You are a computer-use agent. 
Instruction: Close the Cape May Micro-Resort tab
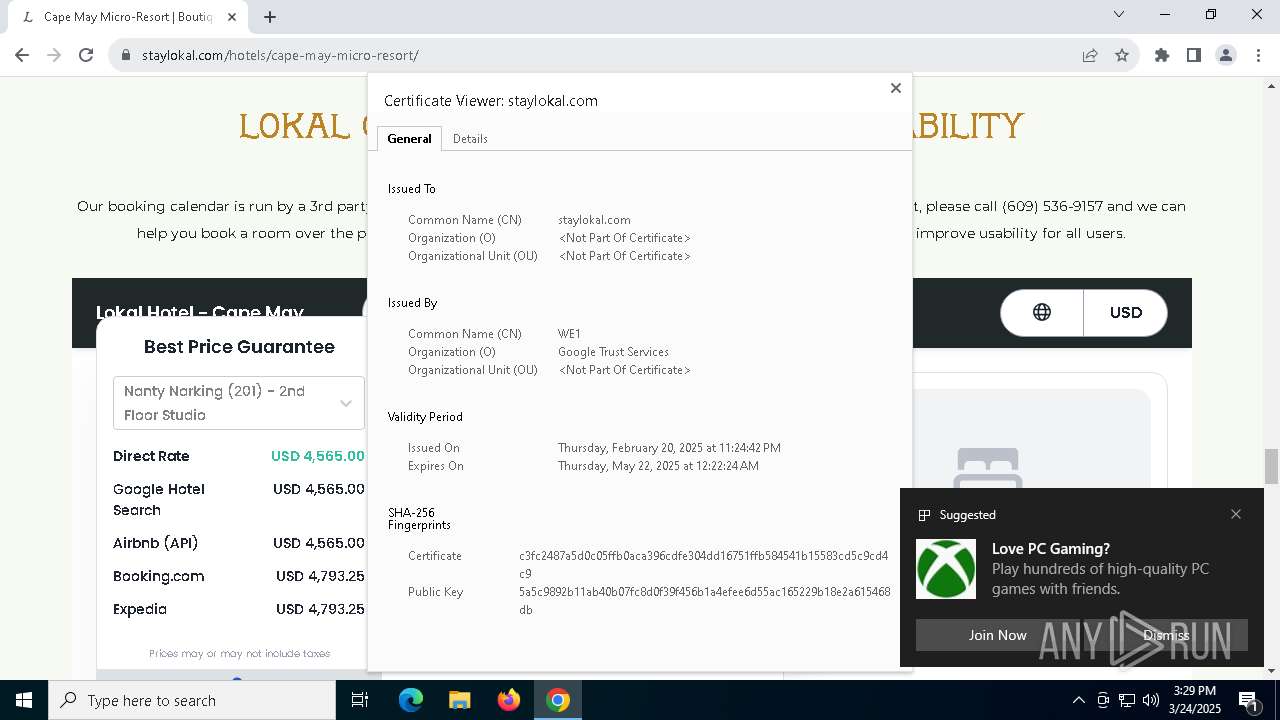coord(232,17)
